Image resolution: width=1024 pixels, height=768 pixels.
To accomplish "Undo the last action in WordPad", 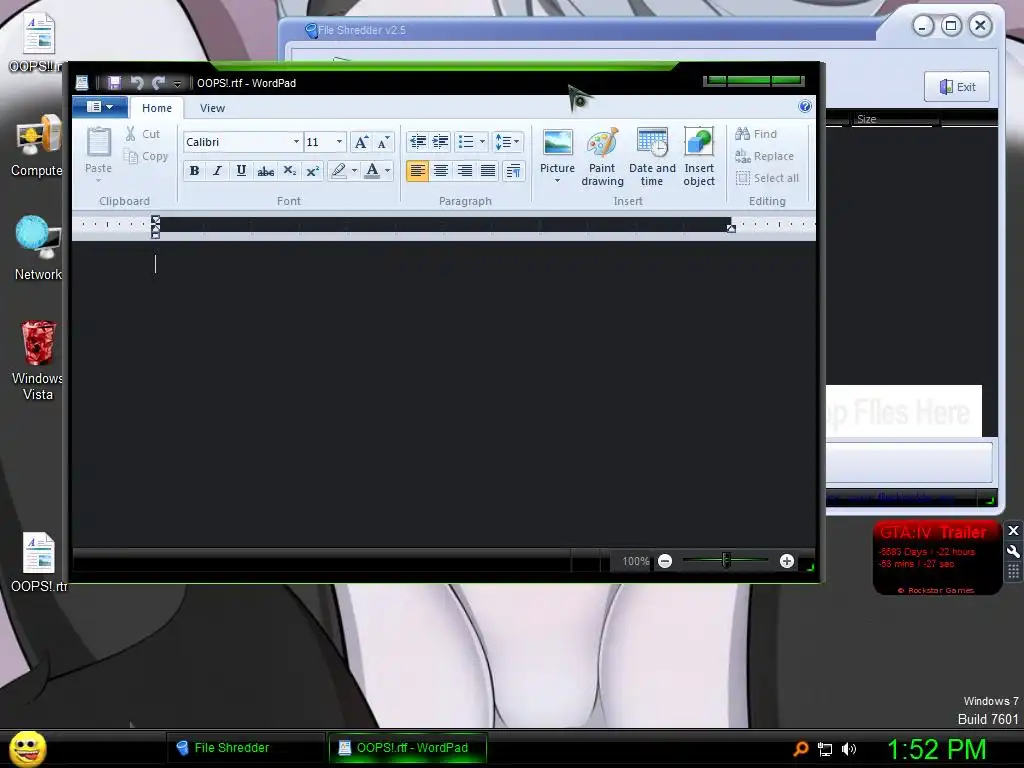I will [x=136, y=83].
